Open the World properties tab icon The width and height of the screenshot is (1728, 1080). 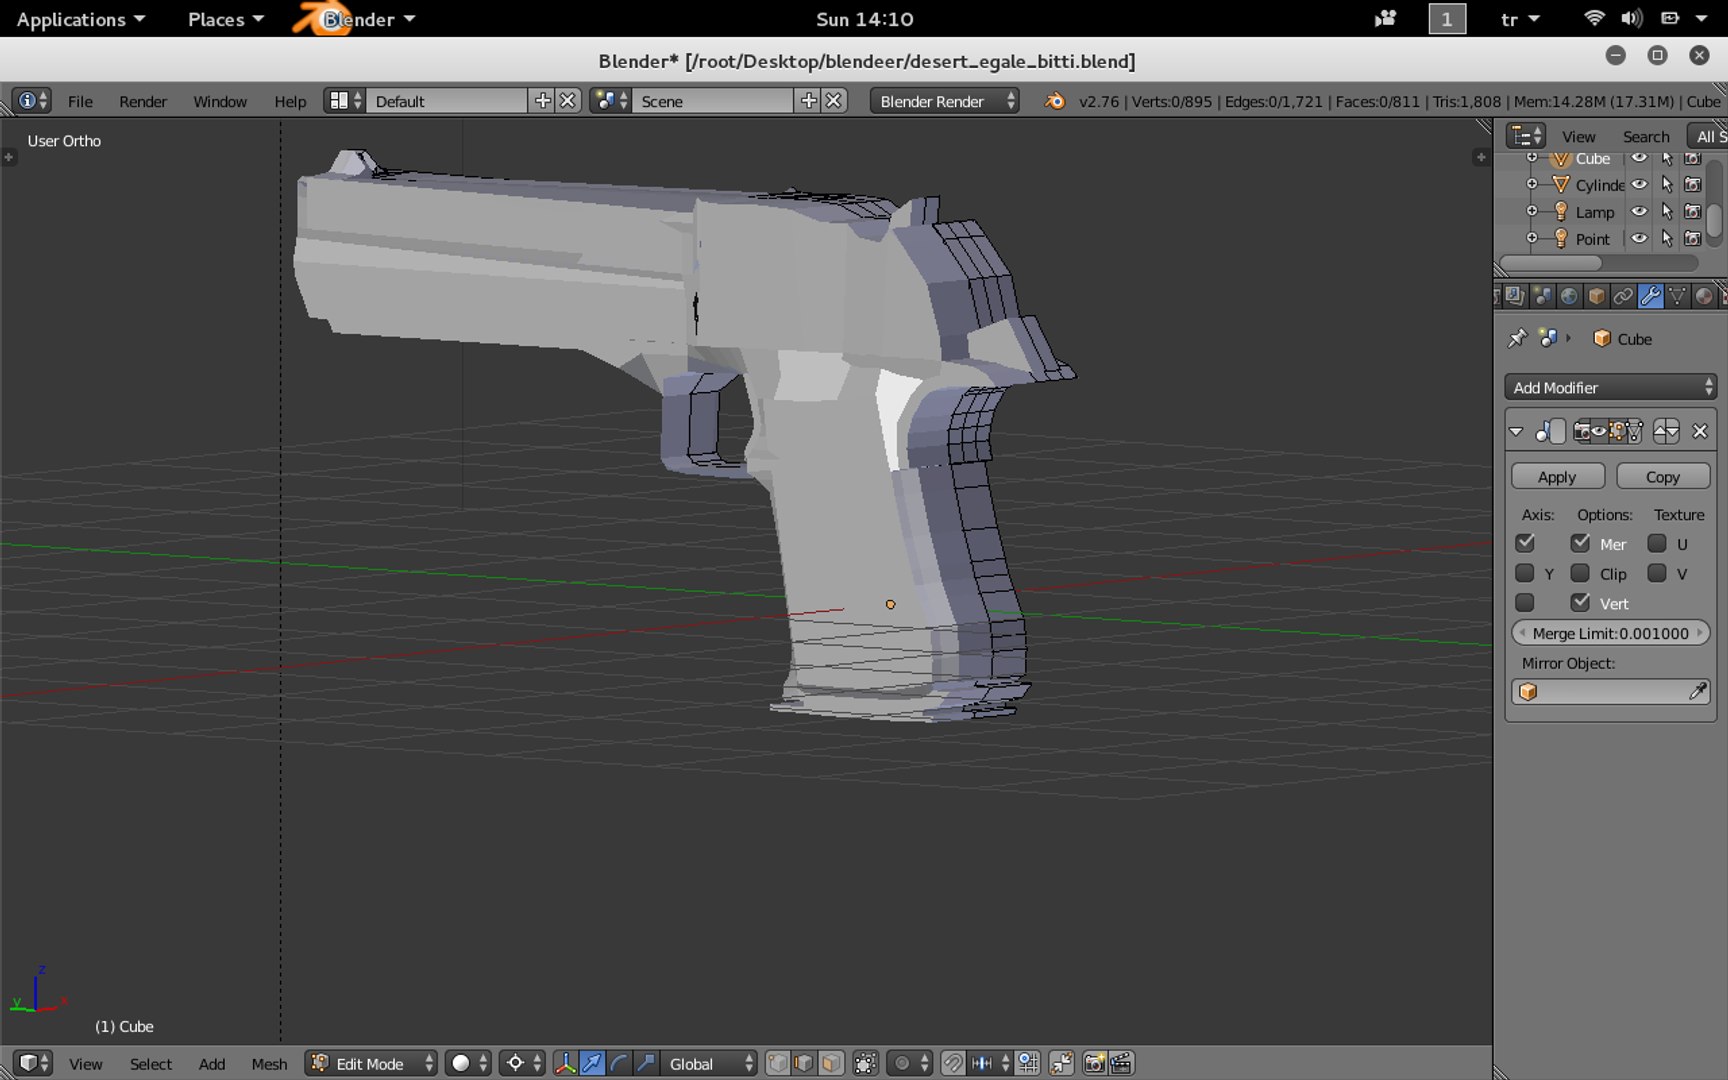coord(1570,296)
